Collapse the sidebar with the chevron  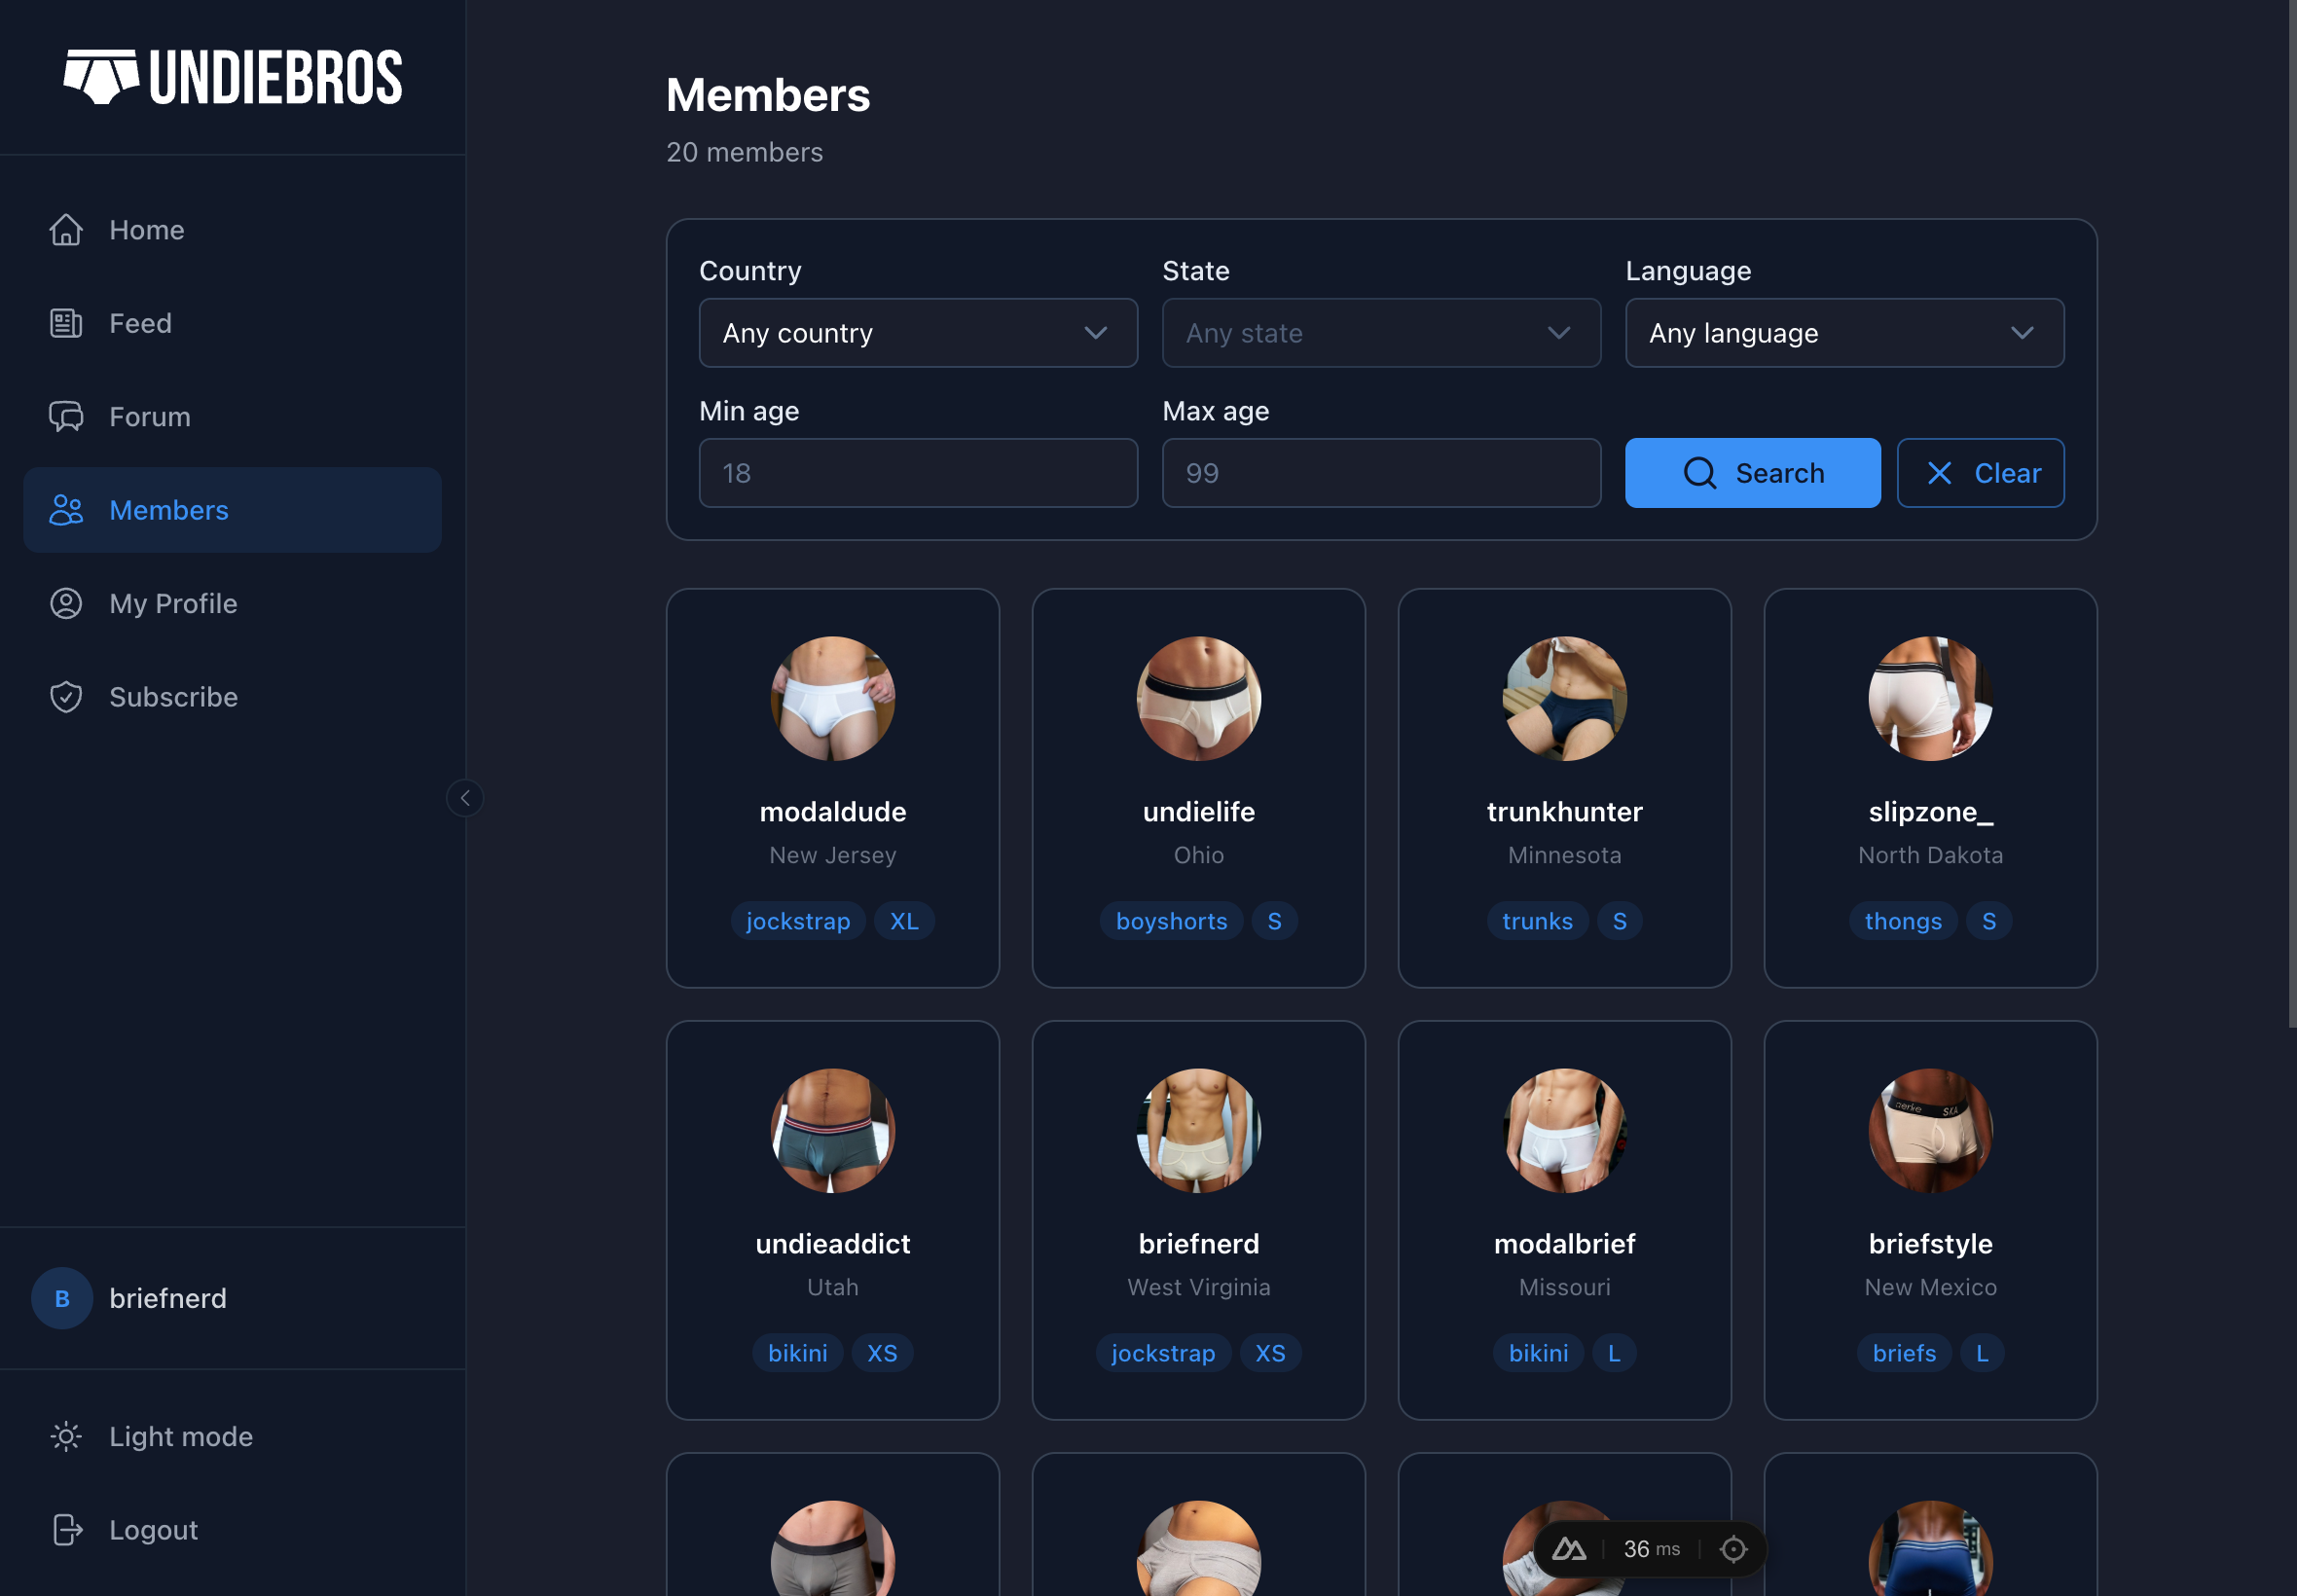[x=465, y=797]
